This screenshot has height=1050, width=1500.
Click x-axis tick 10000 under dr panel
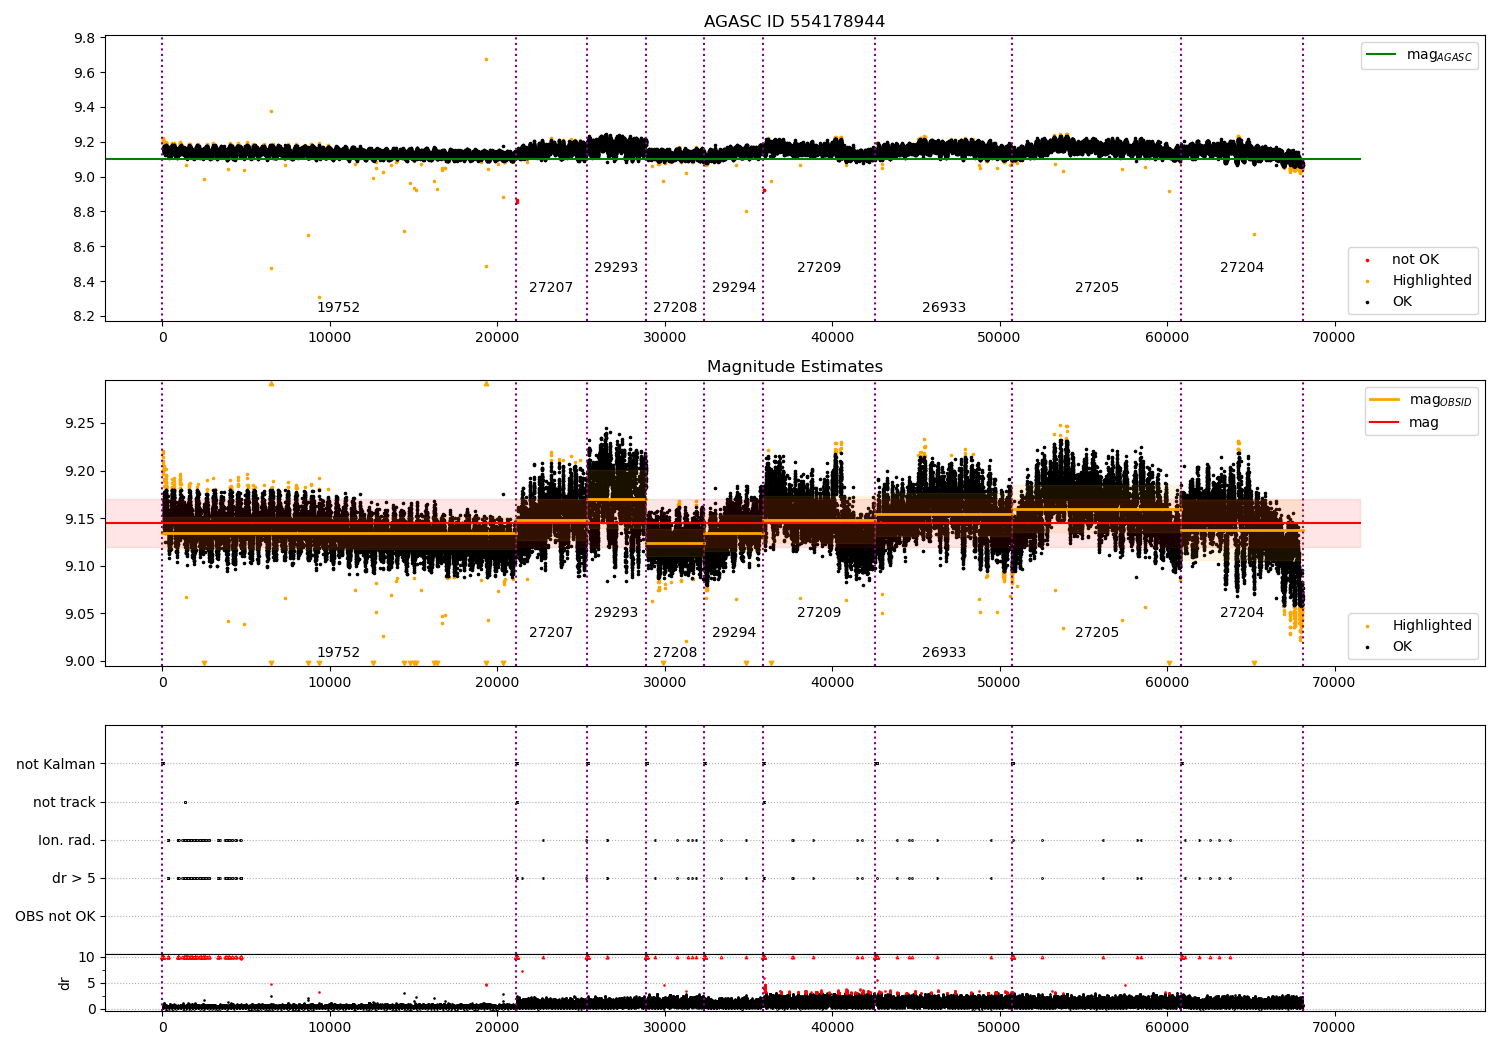click(x=330, y=1027)
